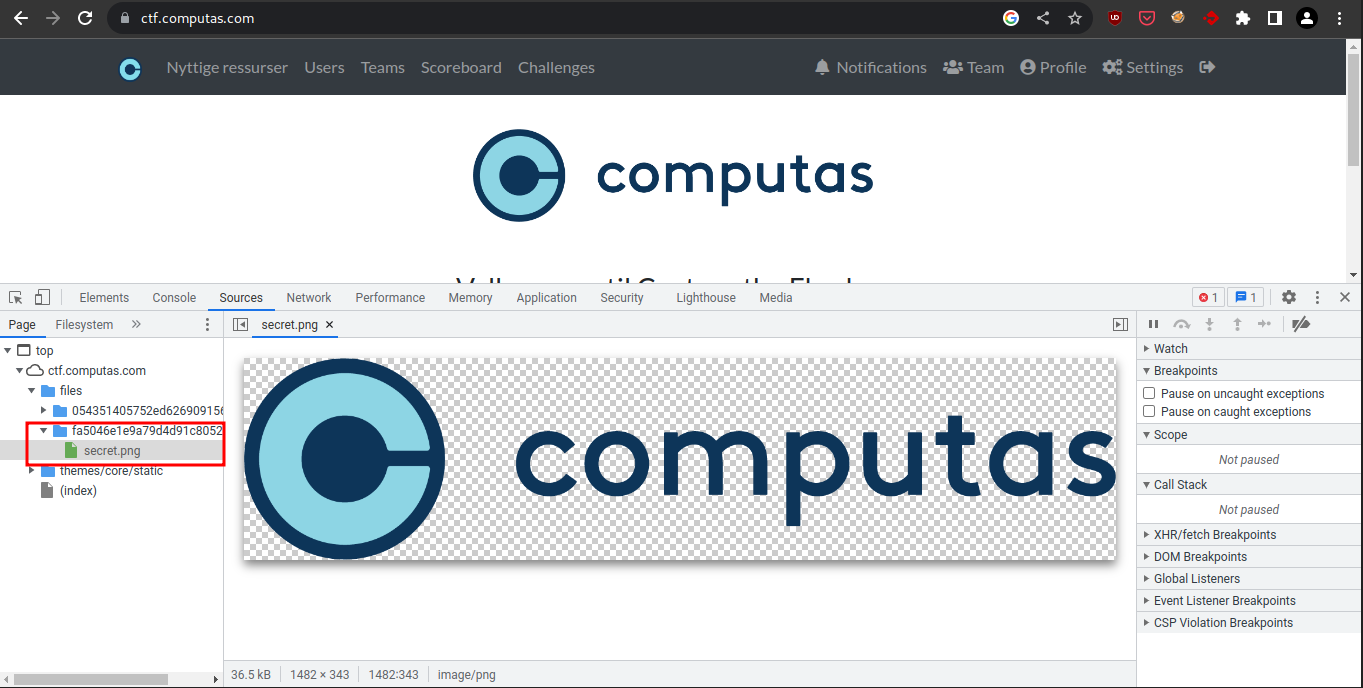Click the red errors count badge

coord(1207,297)
